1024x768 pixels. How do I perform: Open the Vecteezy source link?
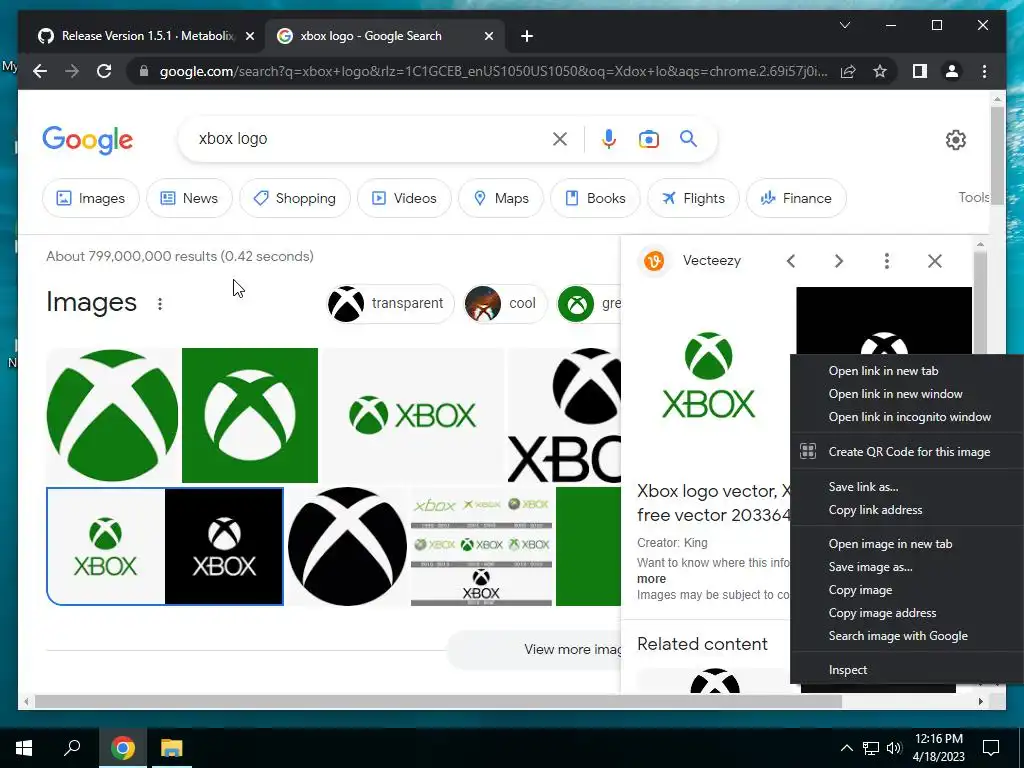coord(692,261)
